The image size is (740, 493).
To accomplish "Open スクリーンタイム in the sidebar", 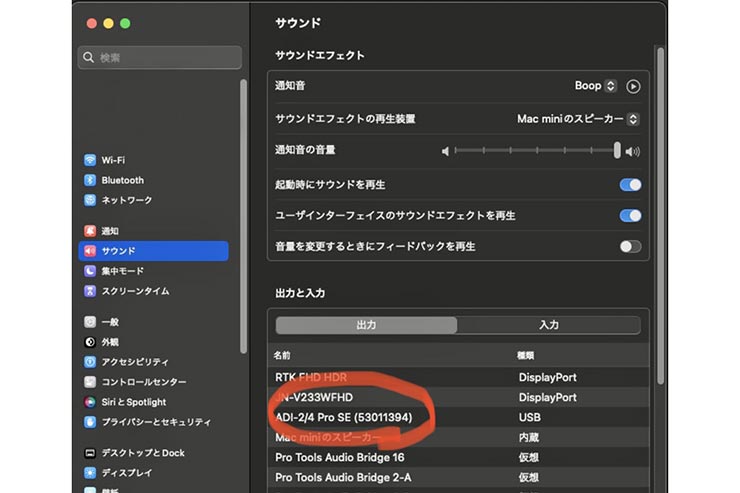I will [x=134, y=291].
